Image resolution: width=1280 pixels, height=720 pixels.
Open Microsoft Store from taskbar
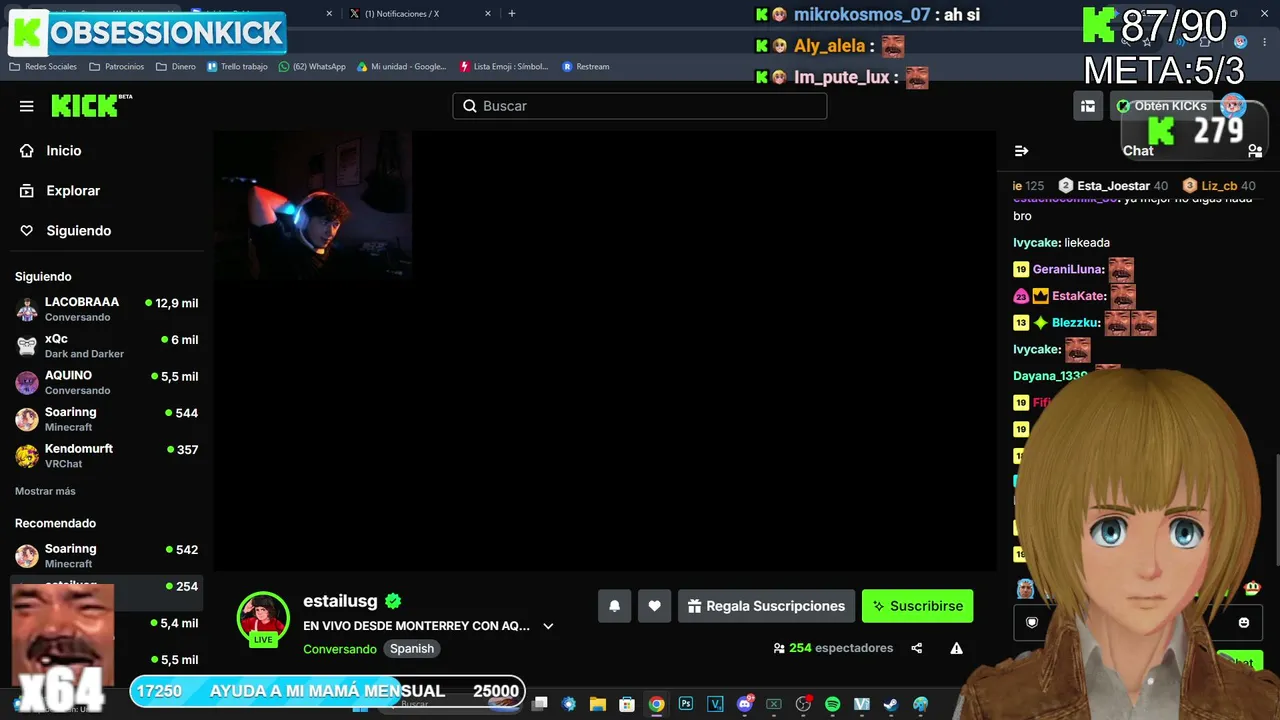(627, 704)
